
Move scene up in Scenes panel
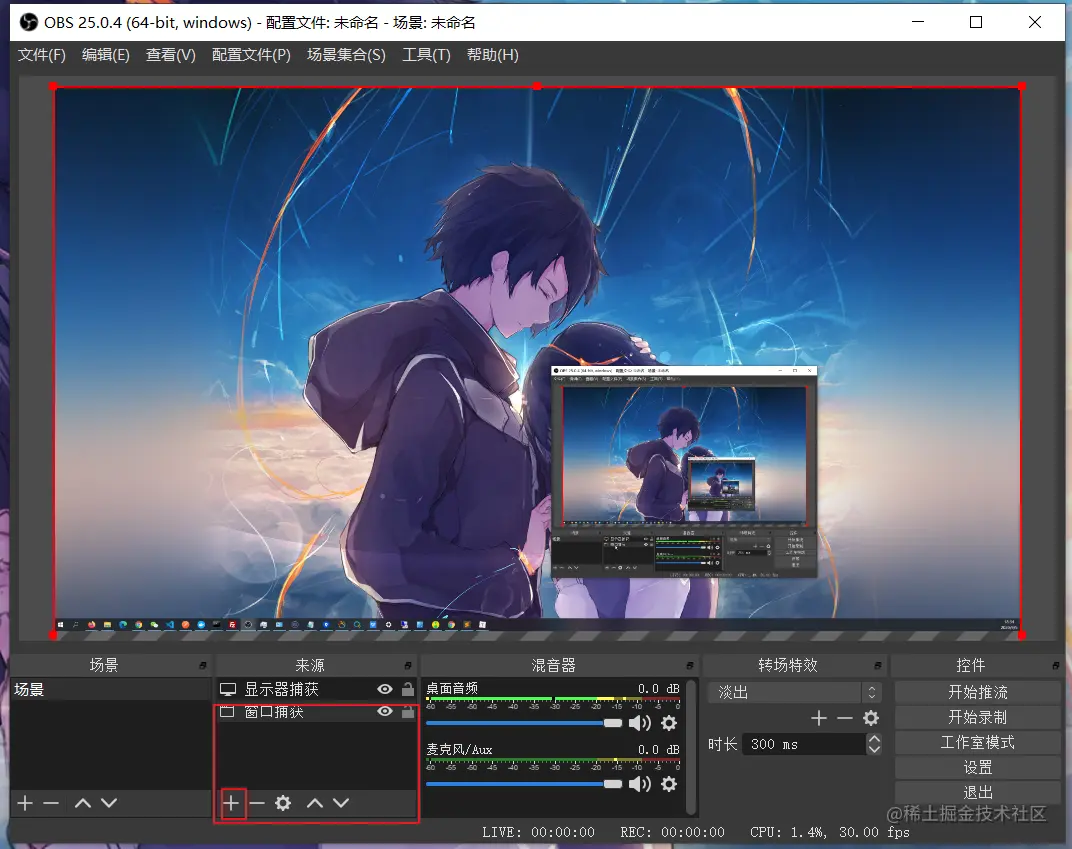(x=83, y=803)
